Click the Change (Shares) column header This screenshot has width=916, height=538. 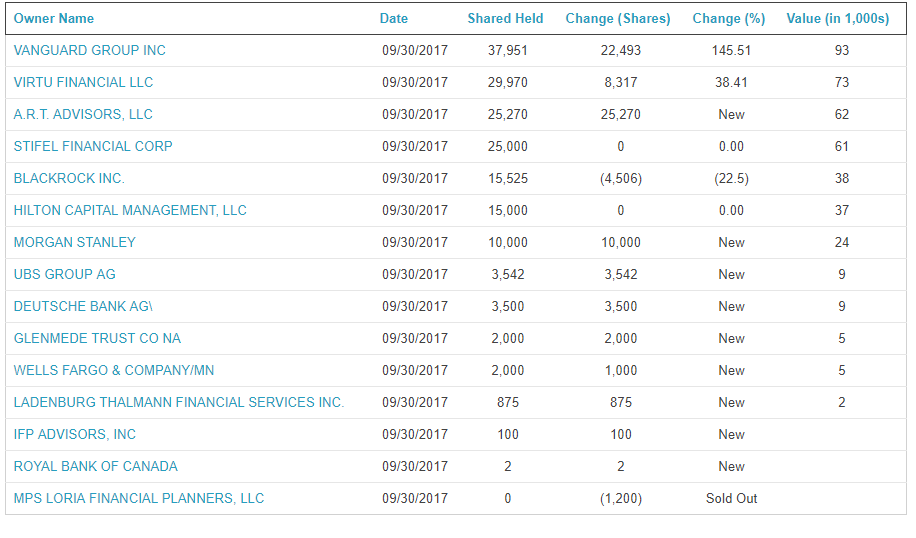tap(618, 18)
